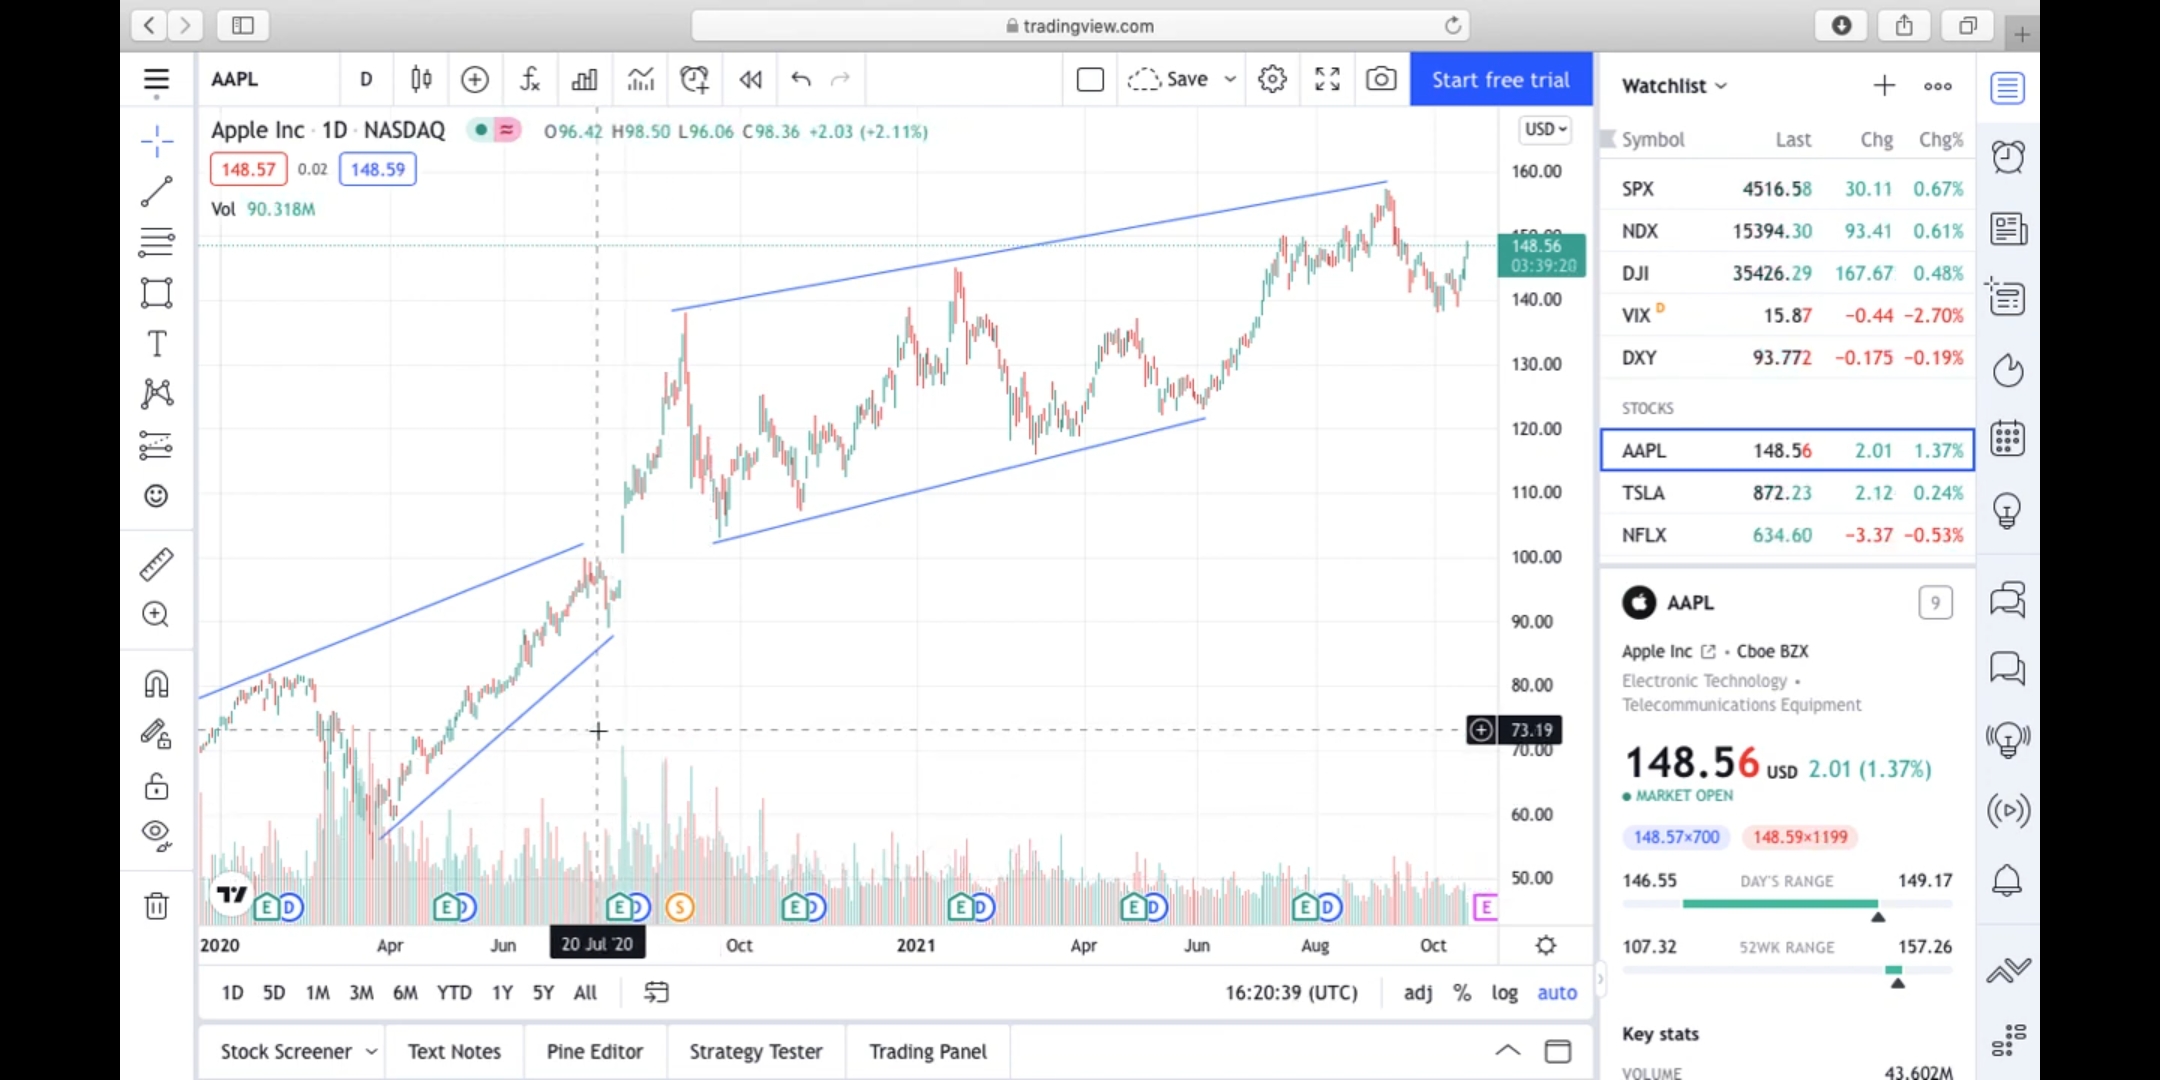The height and width of the screenshot is (1080, 2160).
Task: Click the 148.57 sell price button
Action: tap(248, 169)
